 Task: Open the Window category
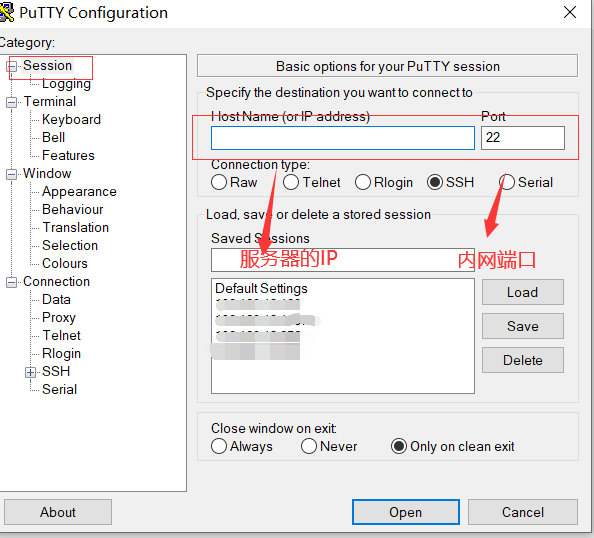[x=47, y=174]
